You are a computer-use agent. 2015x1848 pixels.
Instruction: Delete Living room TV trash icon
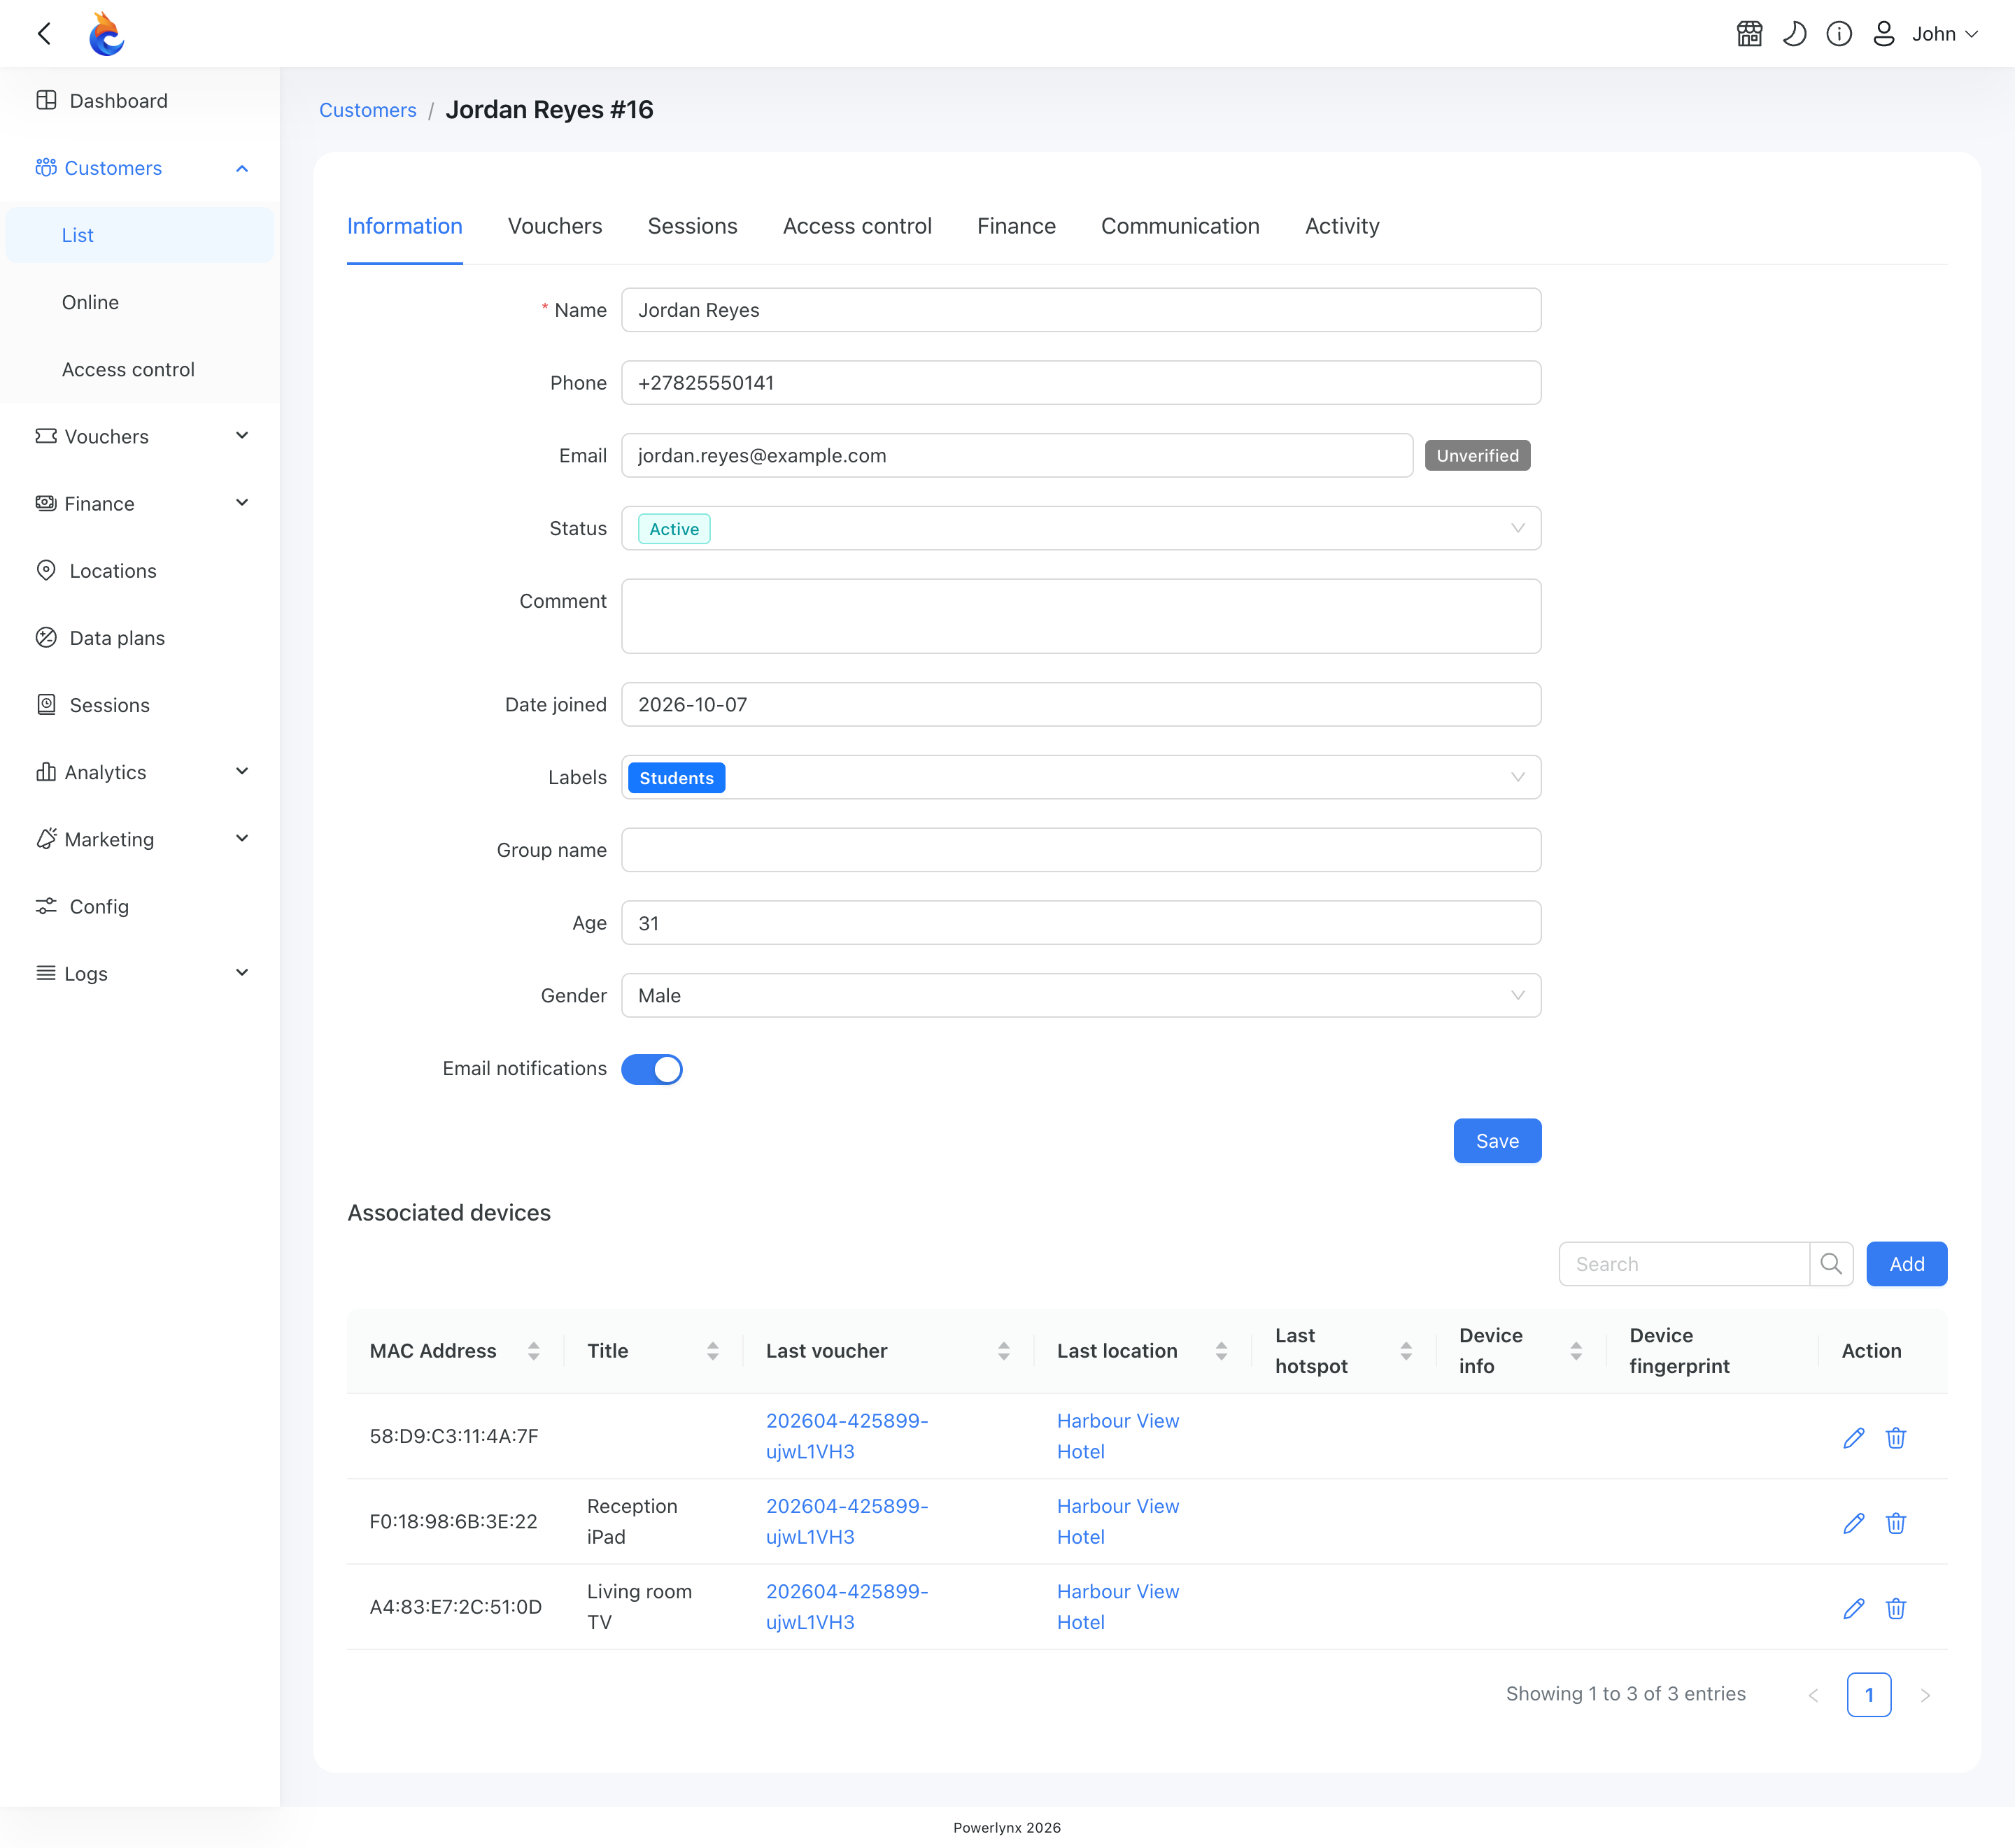pos(1895,1608)
